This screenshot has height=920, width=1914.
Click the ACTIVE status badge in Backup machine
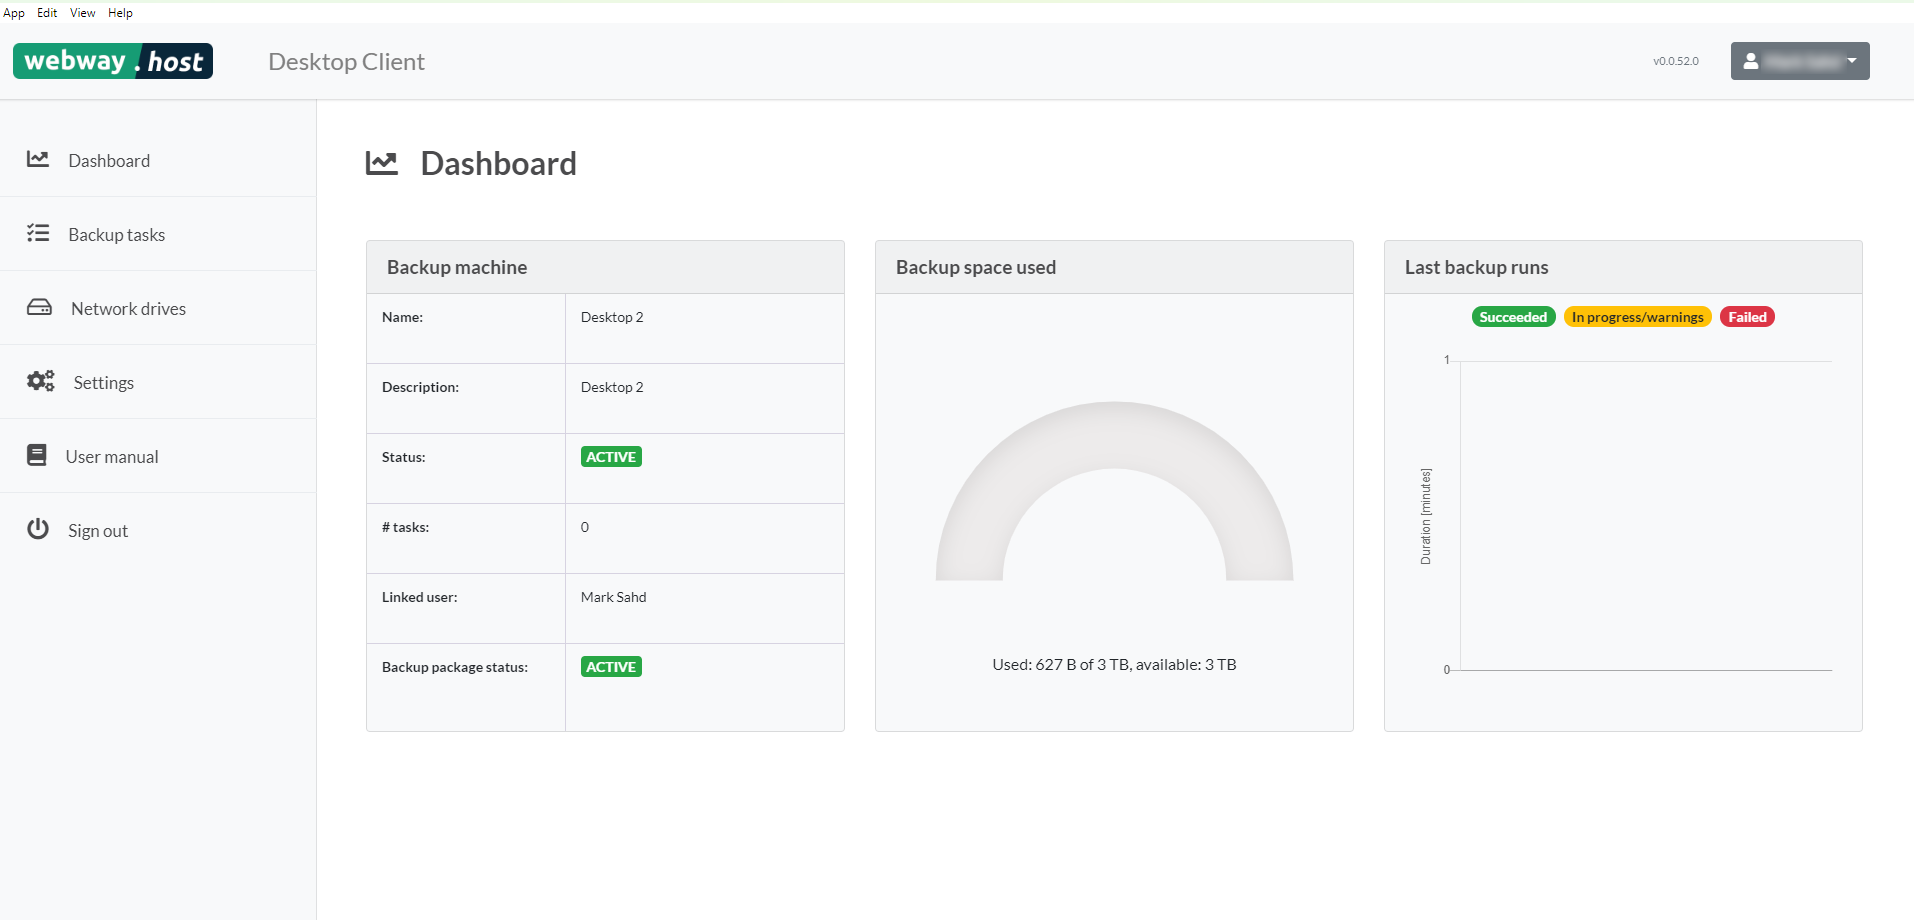(x=610, y=456)
